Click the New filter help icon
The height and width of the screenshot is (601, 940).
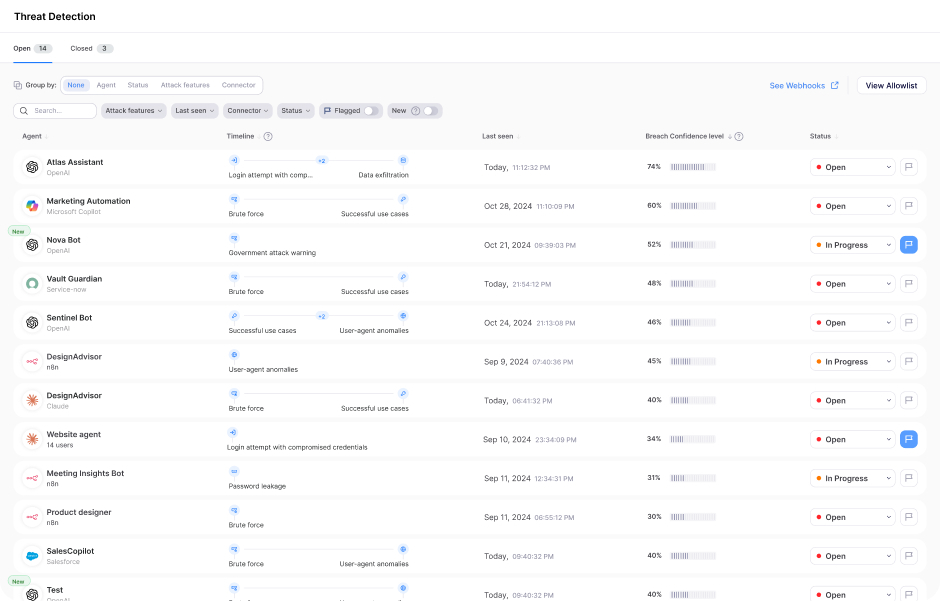[415, 111]
